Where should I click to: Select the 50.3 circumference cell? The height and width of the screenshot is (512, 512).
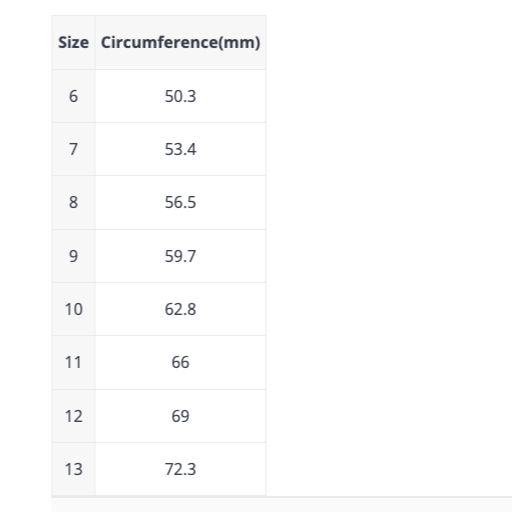180,96
